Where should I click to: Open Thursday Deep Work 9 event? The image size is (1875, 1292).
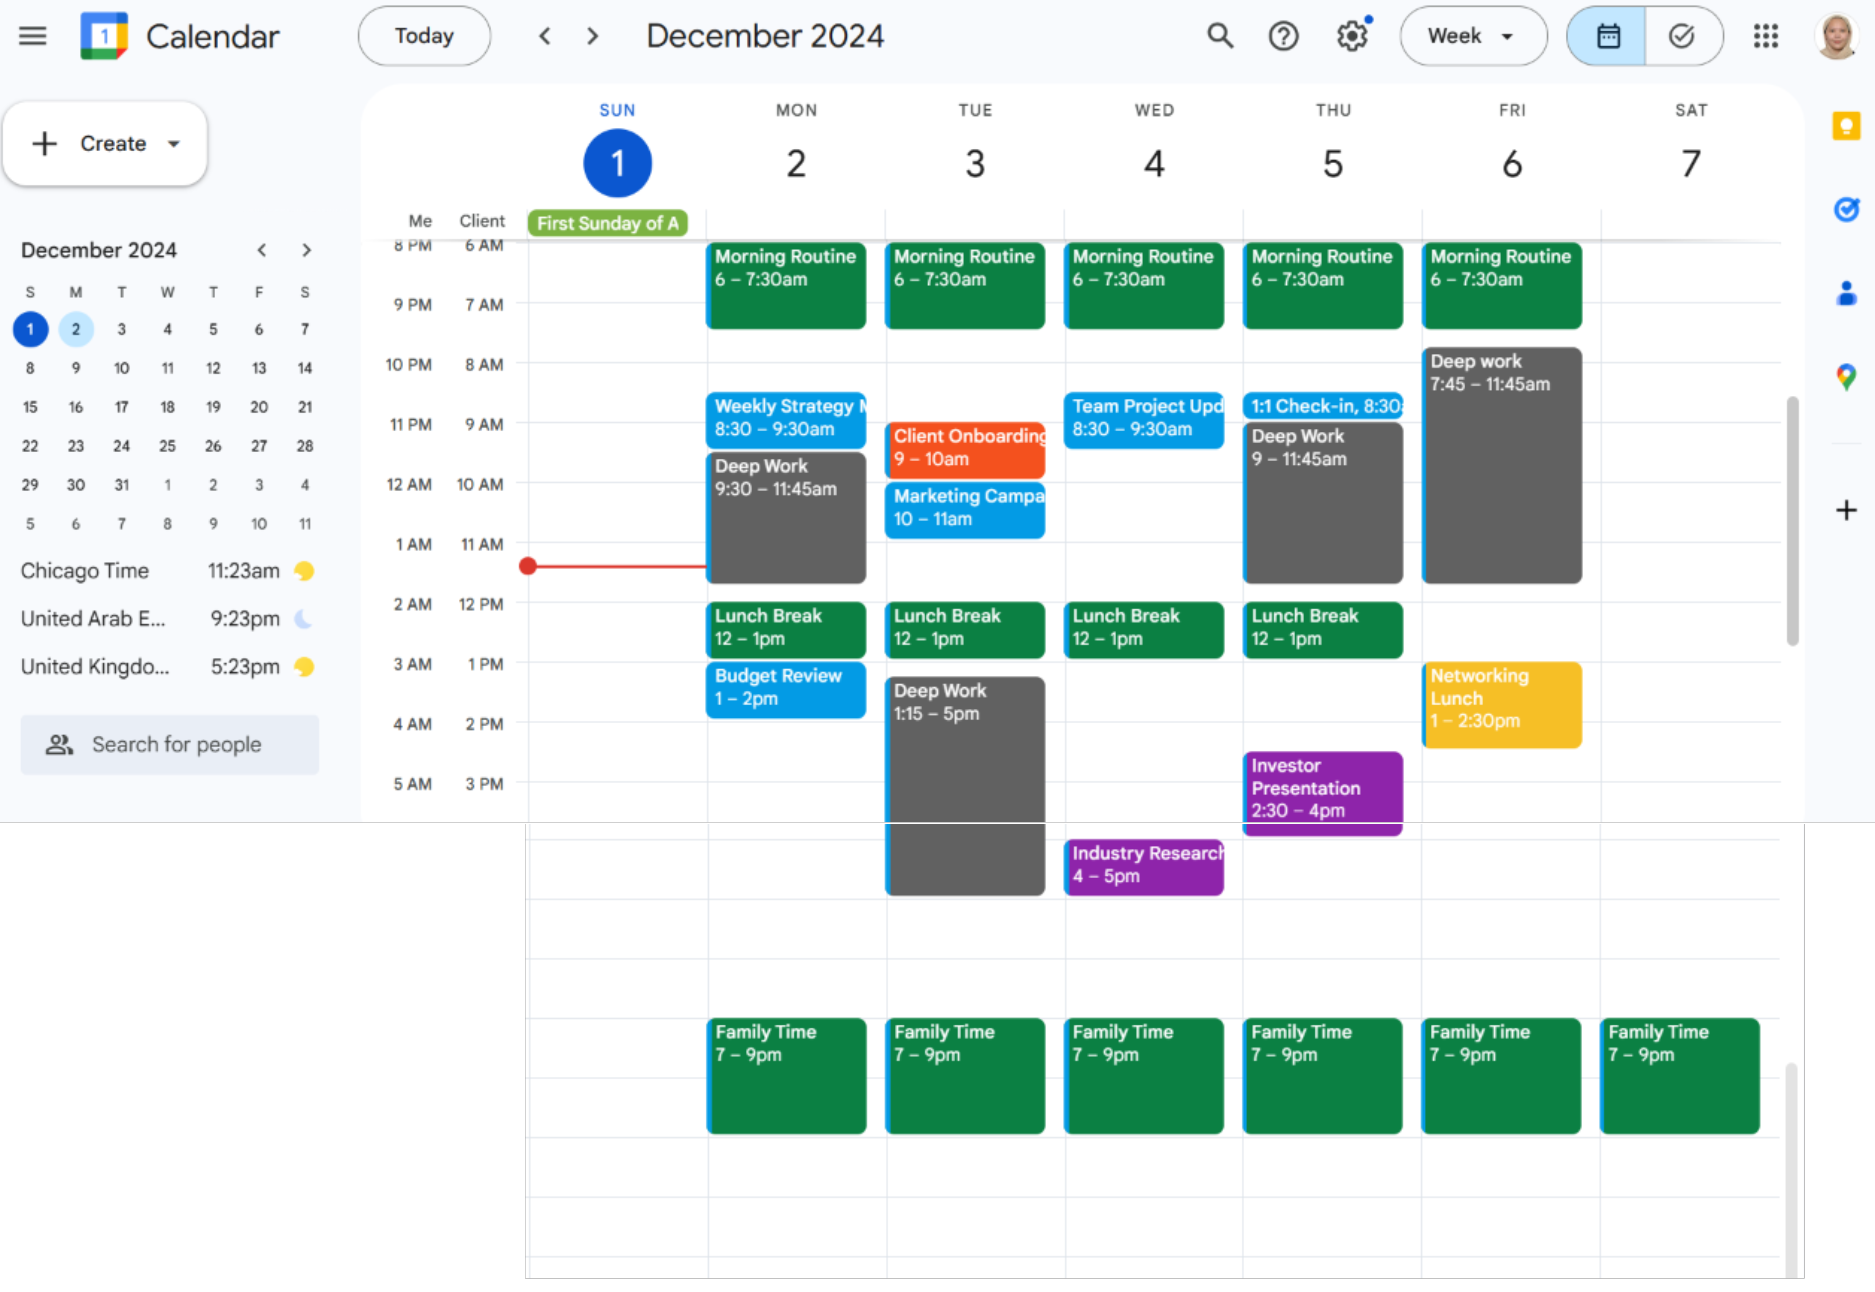tap(1323, 503)
